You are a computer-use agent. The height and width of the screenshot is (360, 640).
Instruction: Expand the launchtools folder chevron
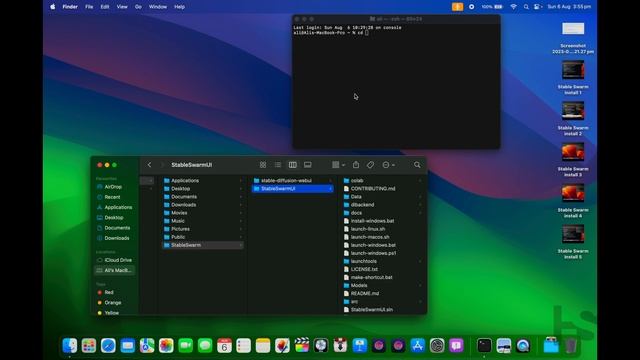click(420, 261)
